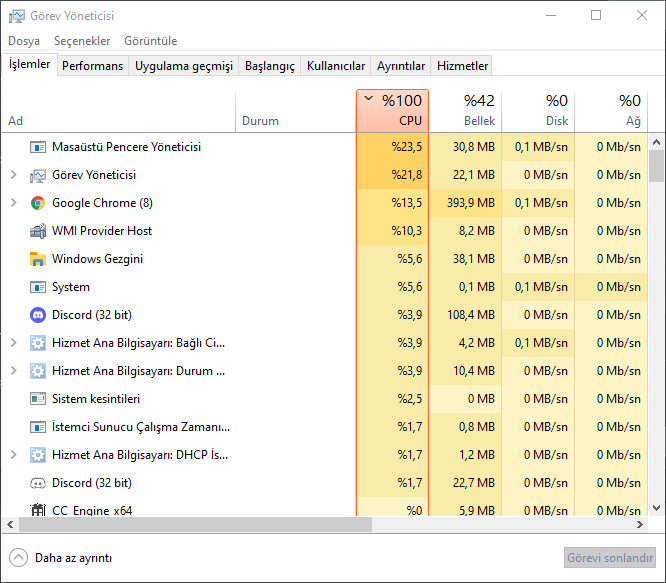666x583 pixels.
Task: Open the Dosya menu
Action: point(24,41)
